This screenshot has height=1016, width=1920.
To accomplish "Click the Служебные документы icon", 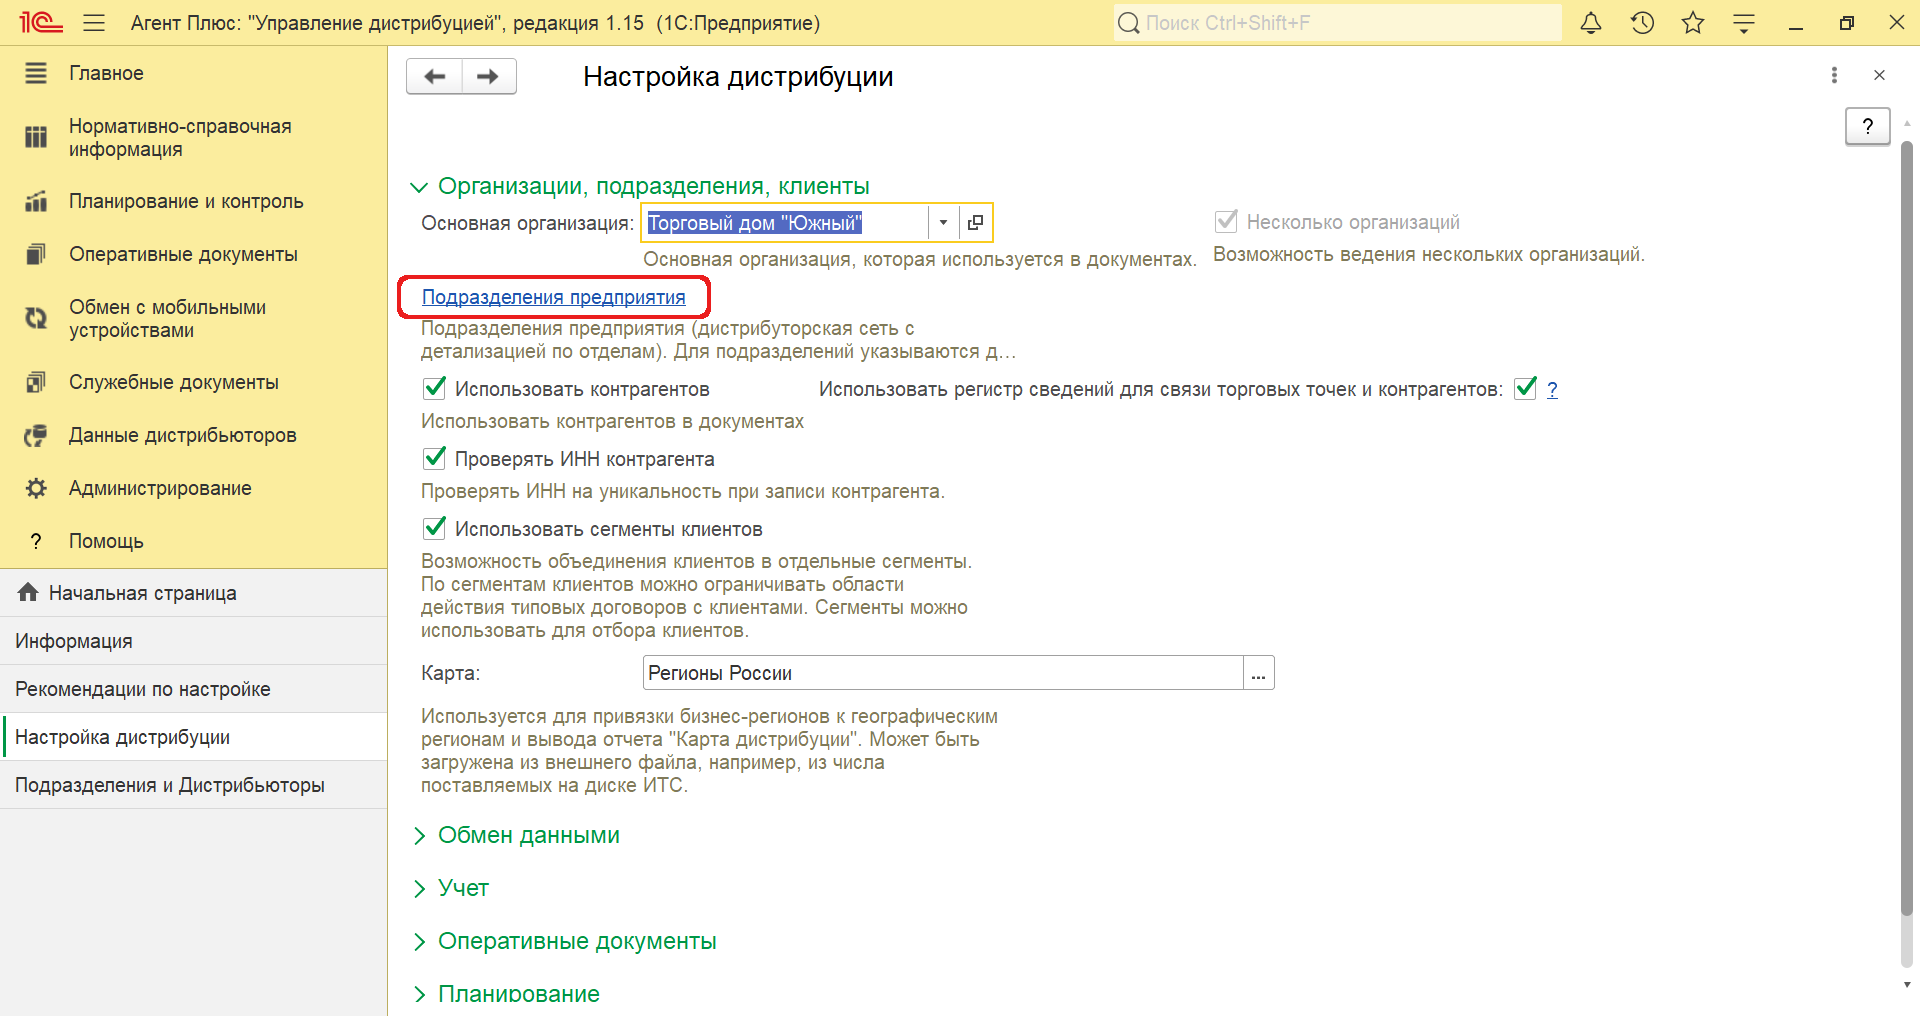I will click(36, 382).
